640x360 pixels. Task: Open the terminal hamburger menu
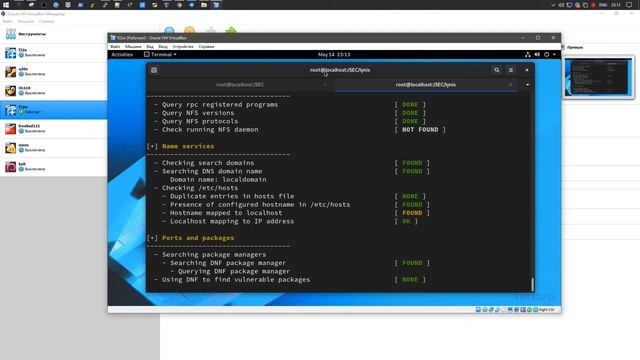coord(511,70)
